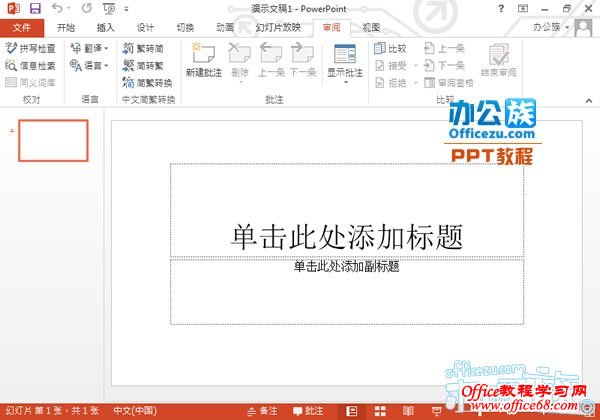Switch to Normal view in status bar
The width and height of the screenshot is (600, 420).
click(352, 411)
